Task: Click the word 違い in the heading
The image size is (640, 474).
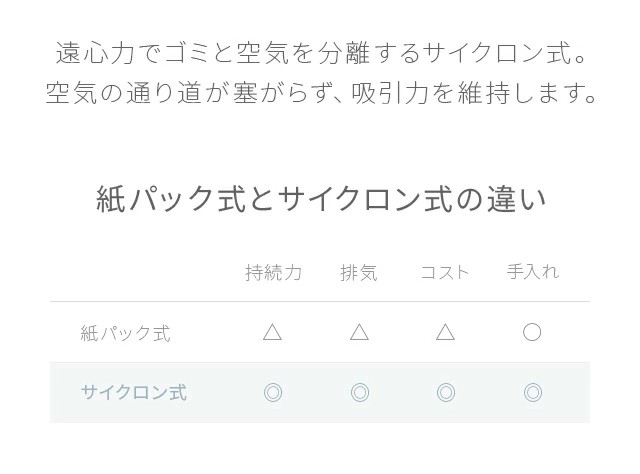Action: click(x=516, y=199)
